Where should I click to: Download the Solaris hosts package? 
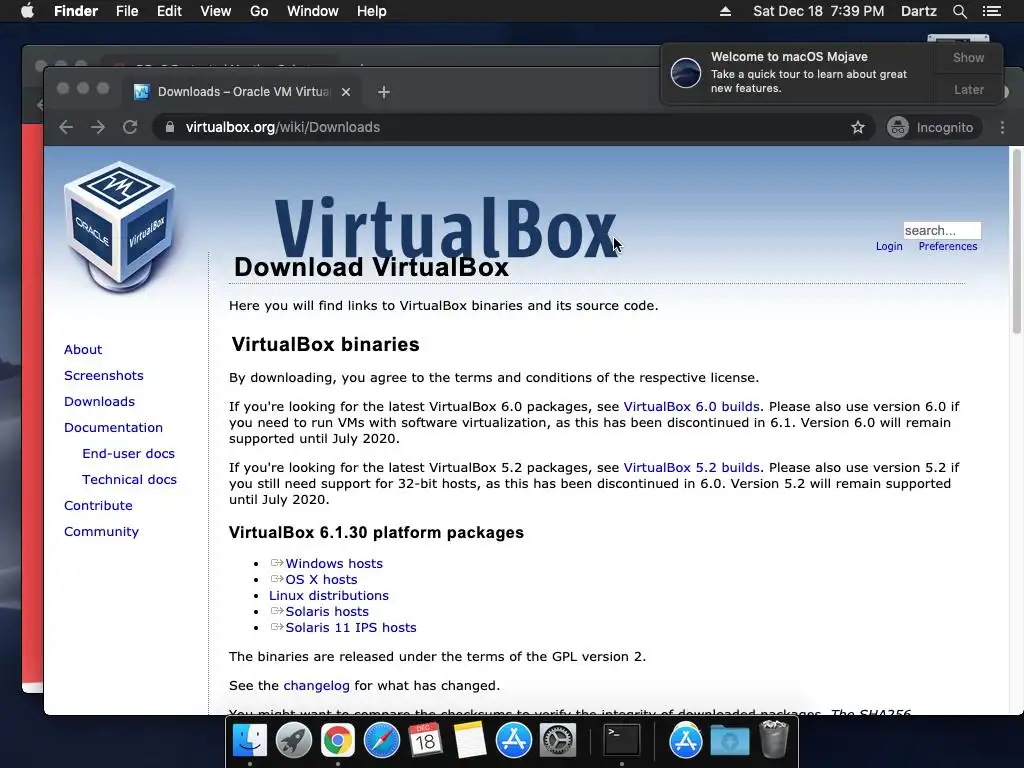[327, 612]
